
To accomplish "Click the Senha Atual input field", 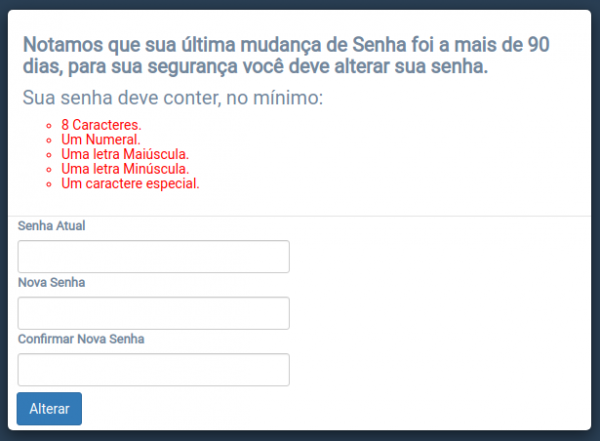I will click(x=153, y=257).
